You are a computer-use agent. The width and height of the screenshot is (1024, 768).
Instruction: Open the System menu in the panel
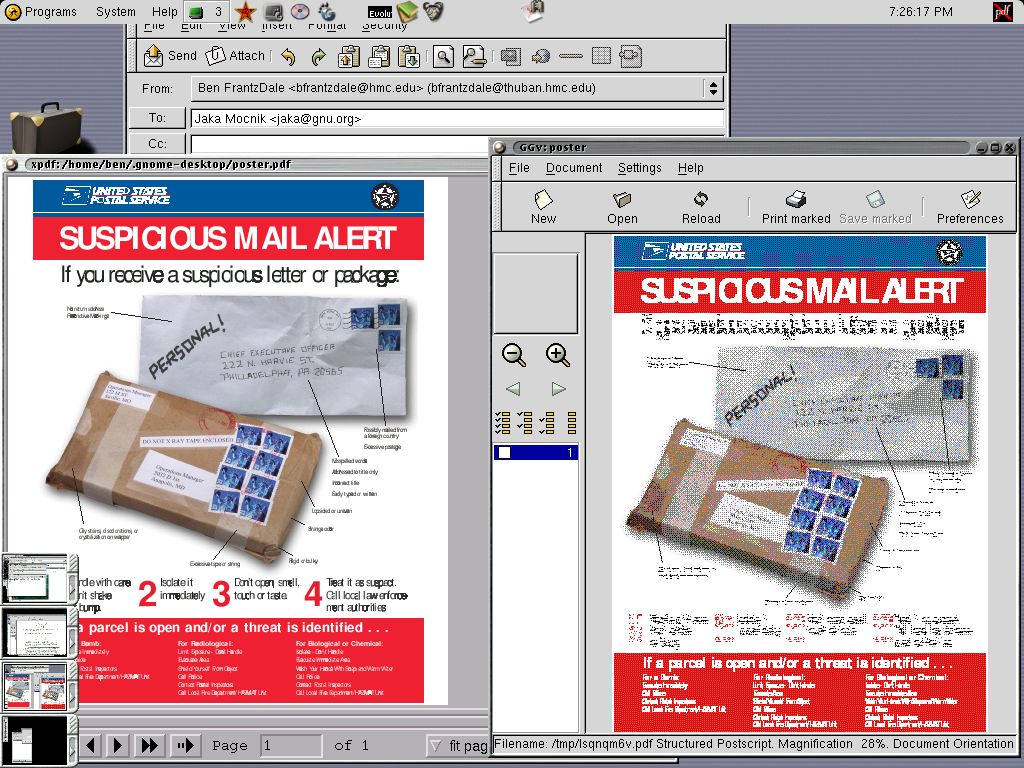point(116,12)
